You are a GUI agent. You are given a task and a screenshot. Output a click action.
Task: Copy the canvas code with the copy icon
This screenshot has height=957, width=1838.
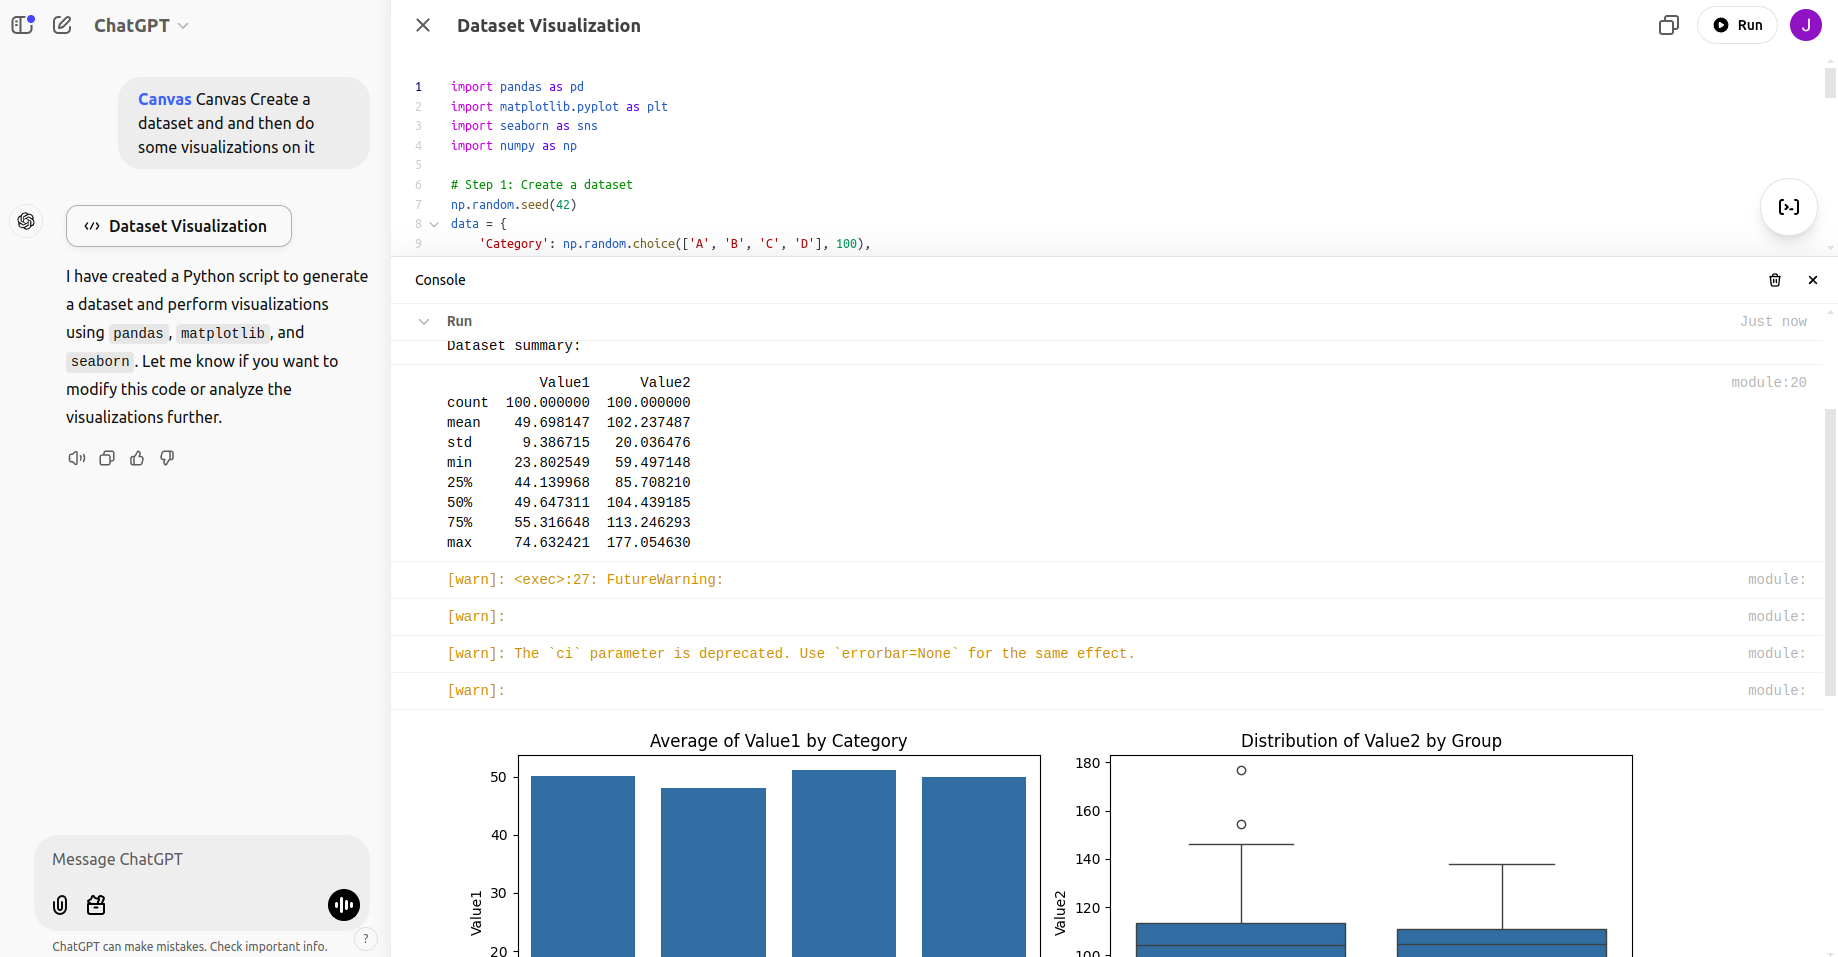point(1668,25)
